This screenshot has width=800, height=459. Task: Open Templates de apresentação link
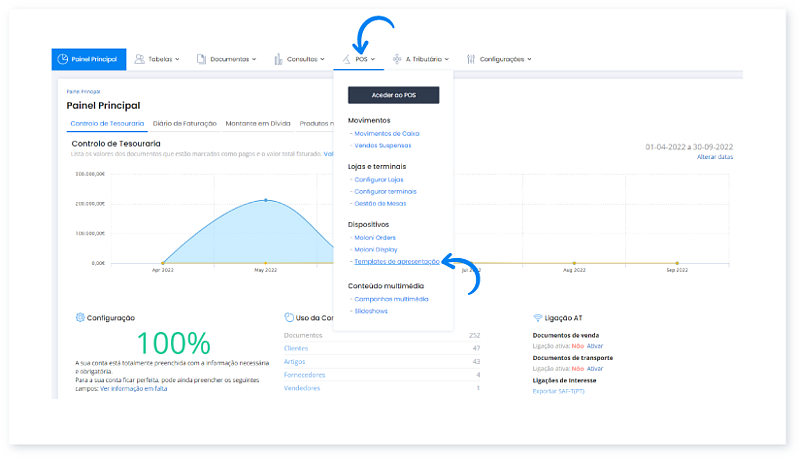pyautogui.click(x=395, y=261)
